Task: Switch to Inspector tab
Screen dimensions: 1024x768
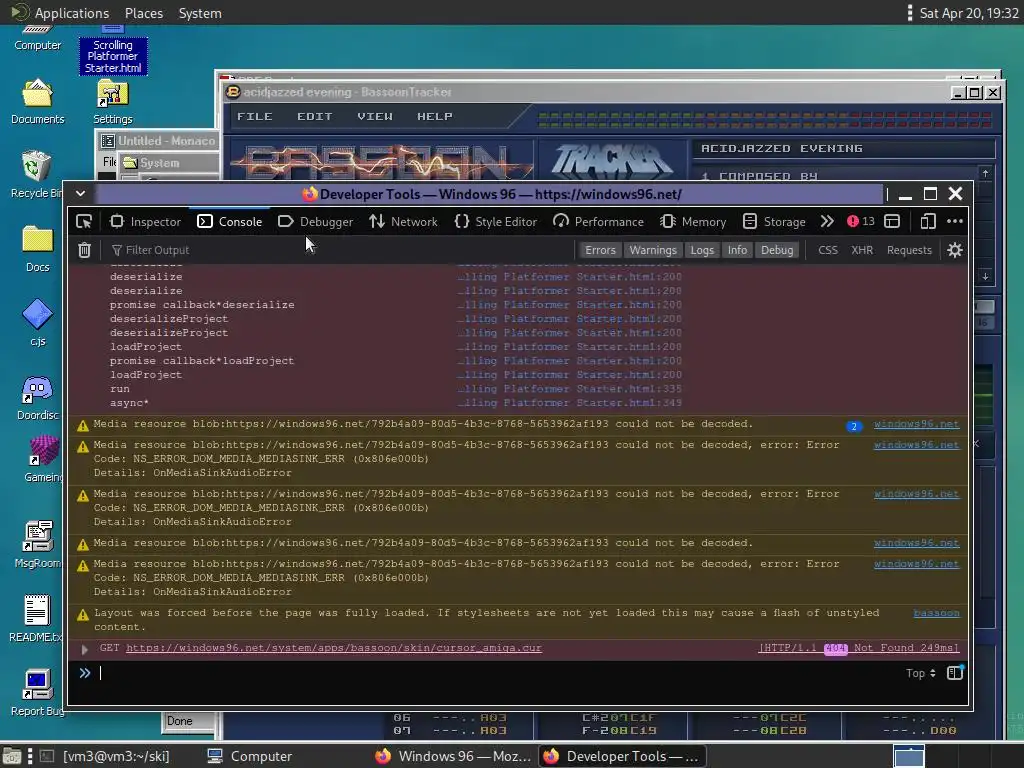Action: click(x=145, y=221)
